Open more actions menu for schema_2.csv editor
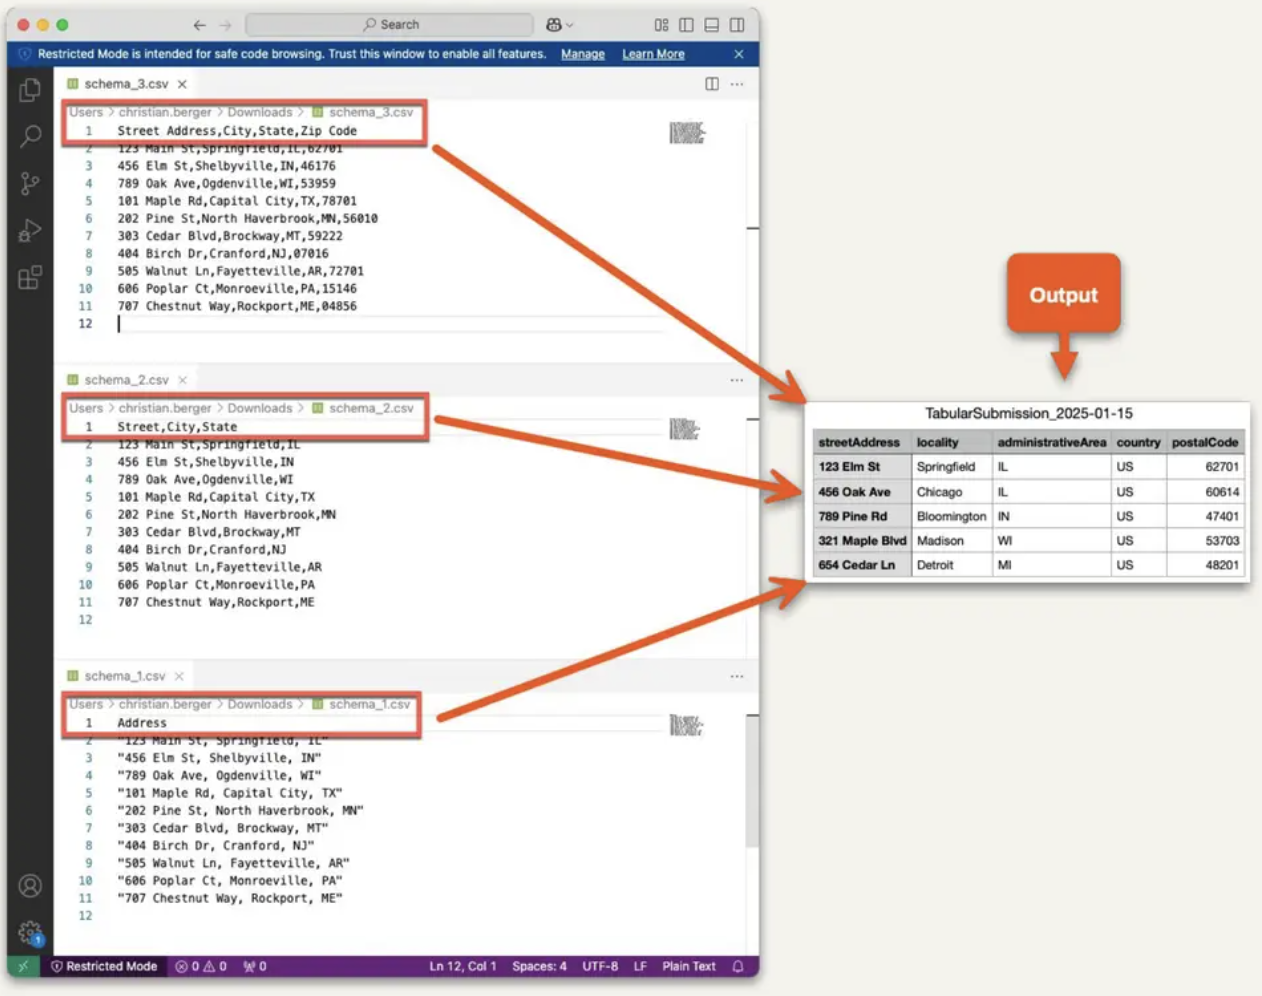The width and height of the screenshot is (1262, 996). point(737,380)
